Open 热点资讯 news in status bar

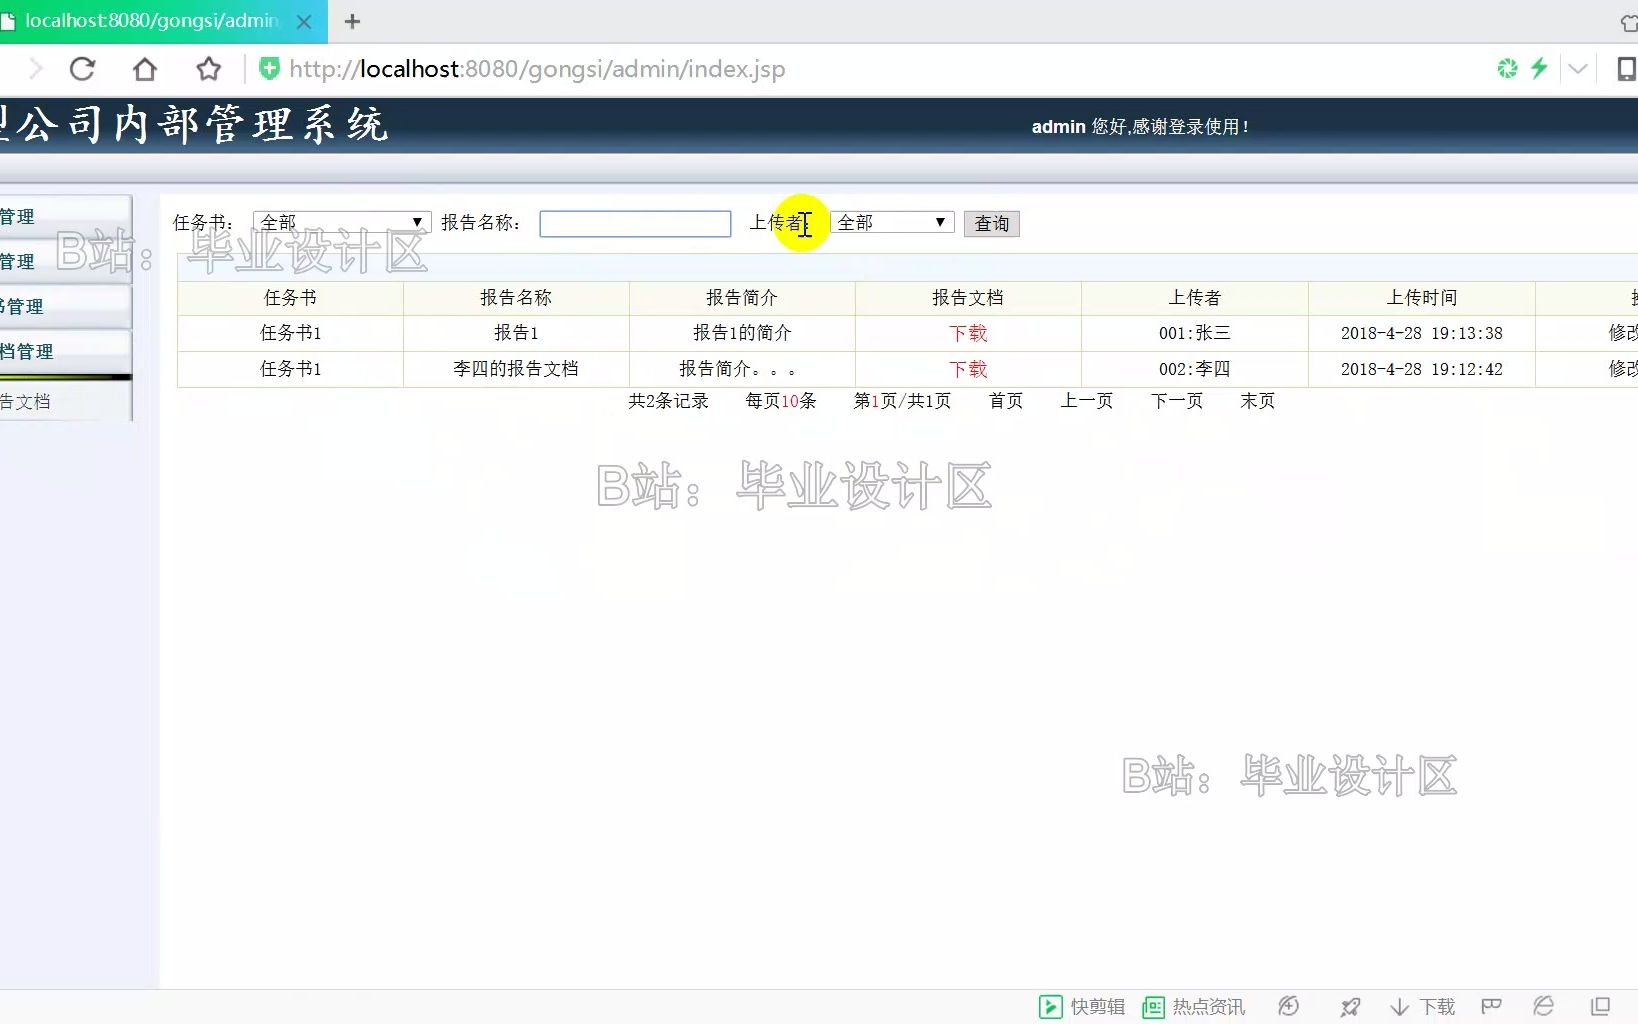click(1194, 1007)
